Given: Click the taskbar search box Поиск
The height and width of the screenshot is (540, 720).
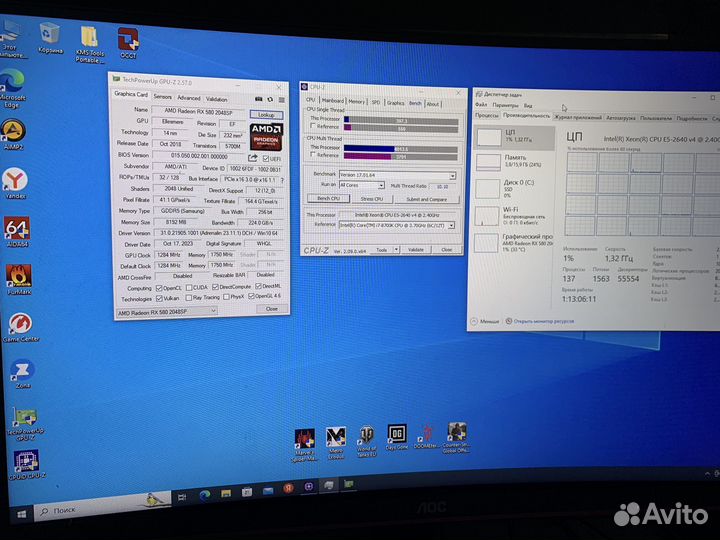Looking at the screenshot, I should tap(103, 506).
